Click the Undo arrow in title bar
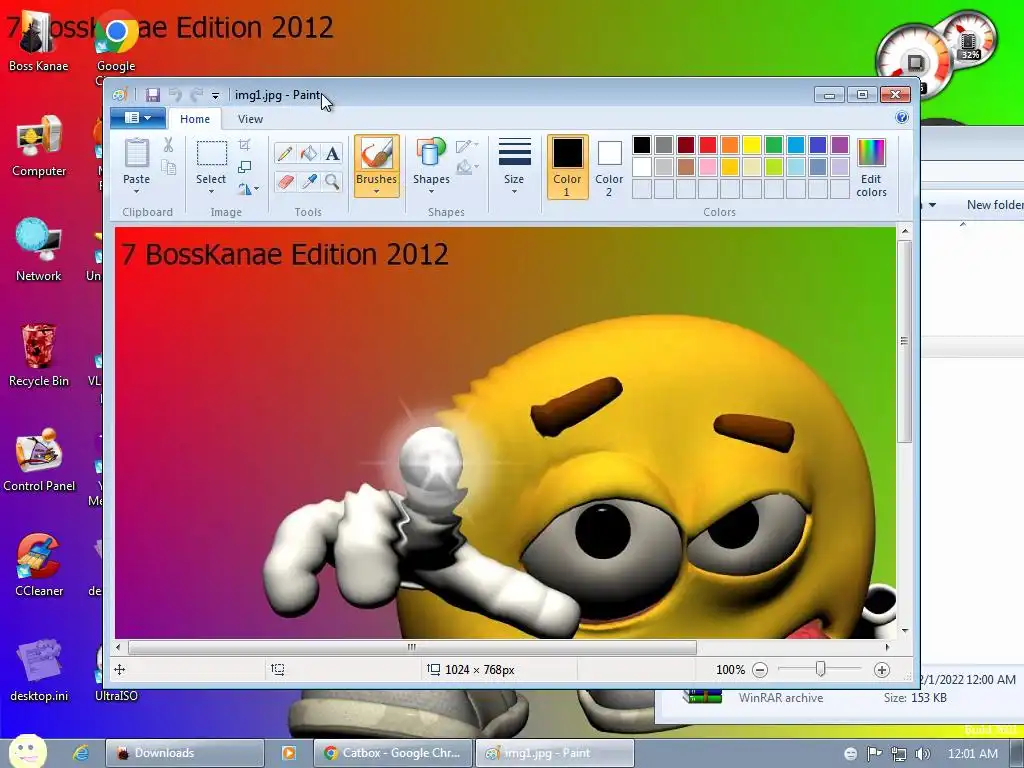This screenshot has width=1024, height=768. (x=175, y=95)
